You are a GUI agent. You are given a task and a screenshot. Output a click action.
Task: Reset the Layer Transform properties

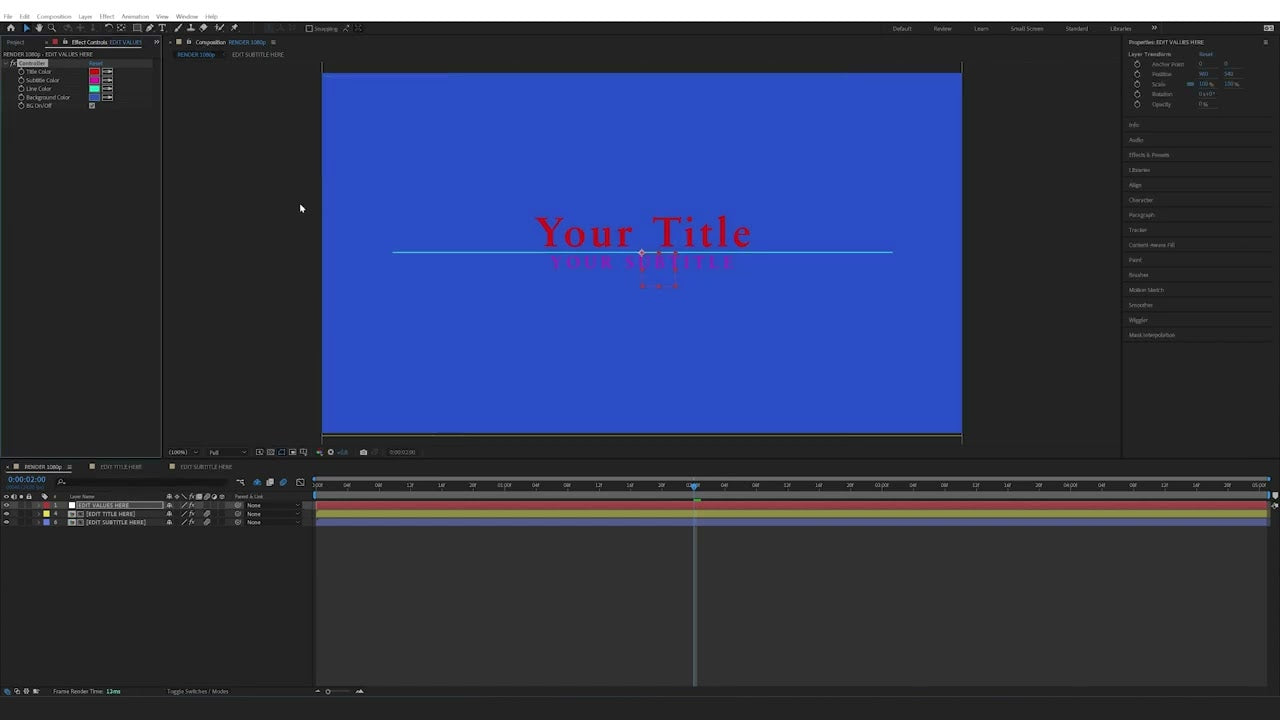[1206, 54]
